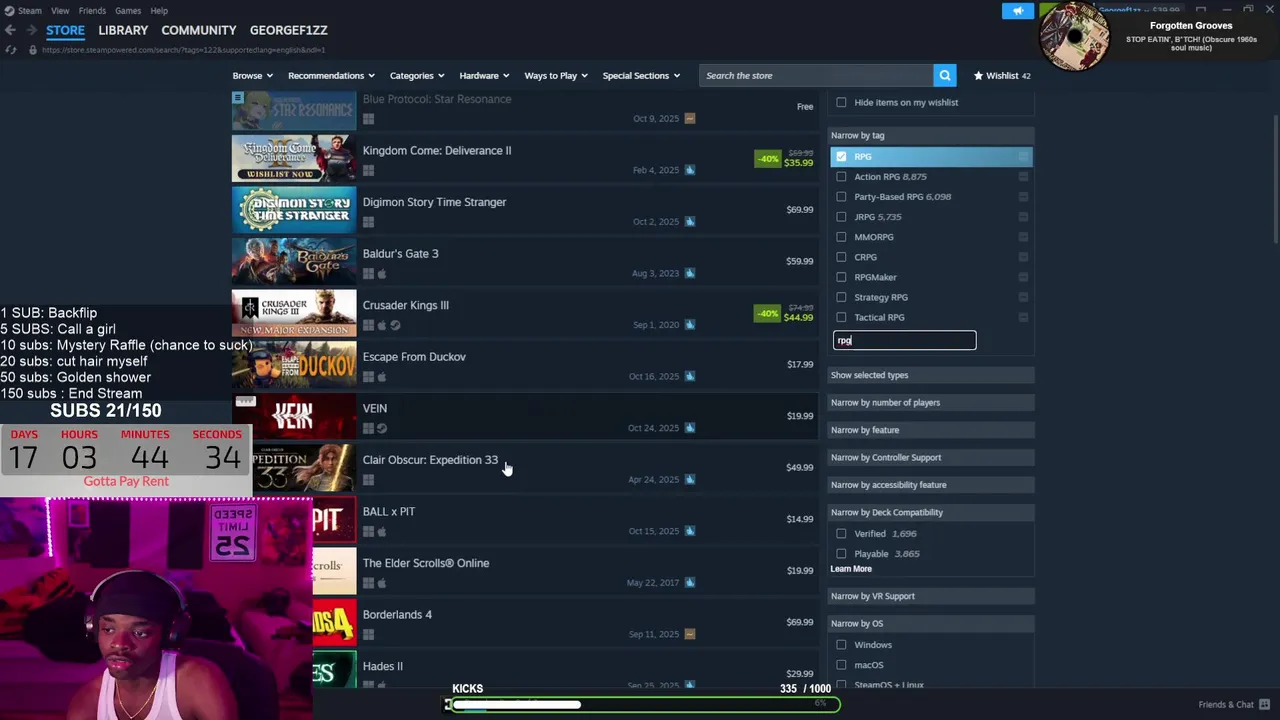Click the Learn More link
The height and width of the screenshot is (720, 1280).
pos(851,569)
